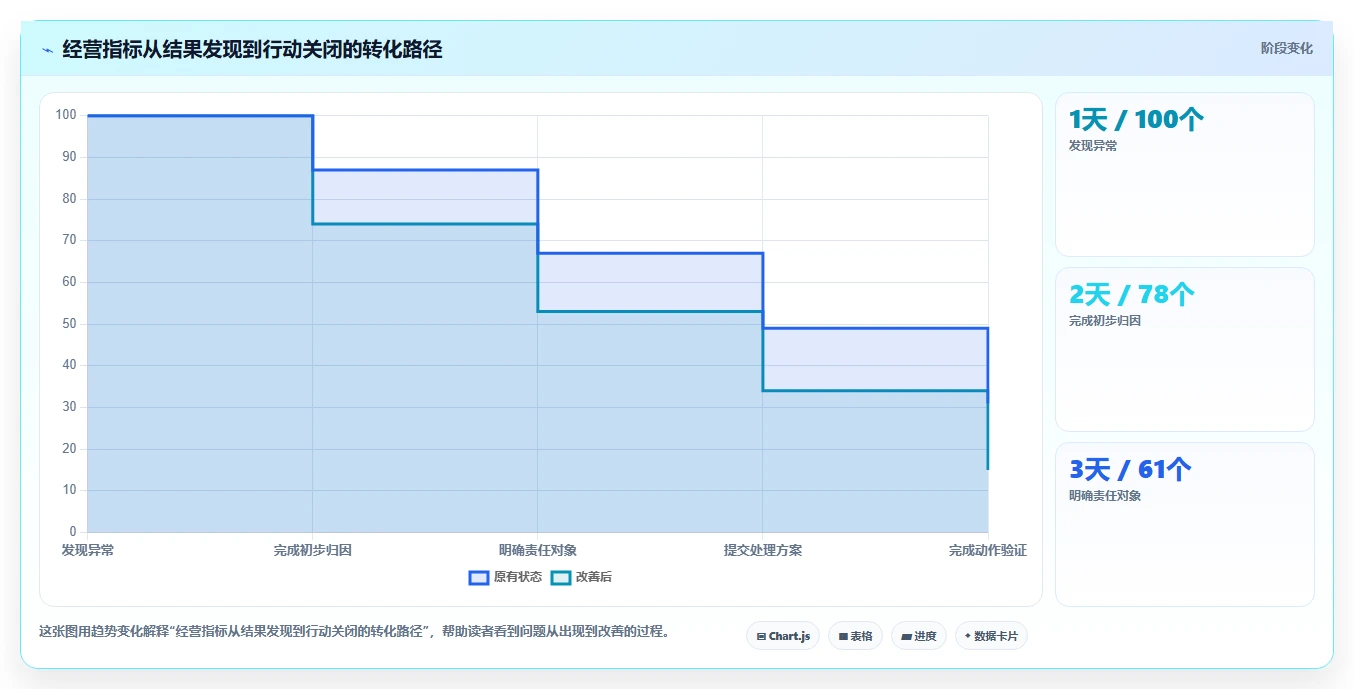The height and width of the screenshot is (689, 1354).
Task: Click the chart description sentence below chart
Action: [x=354, y=632]
